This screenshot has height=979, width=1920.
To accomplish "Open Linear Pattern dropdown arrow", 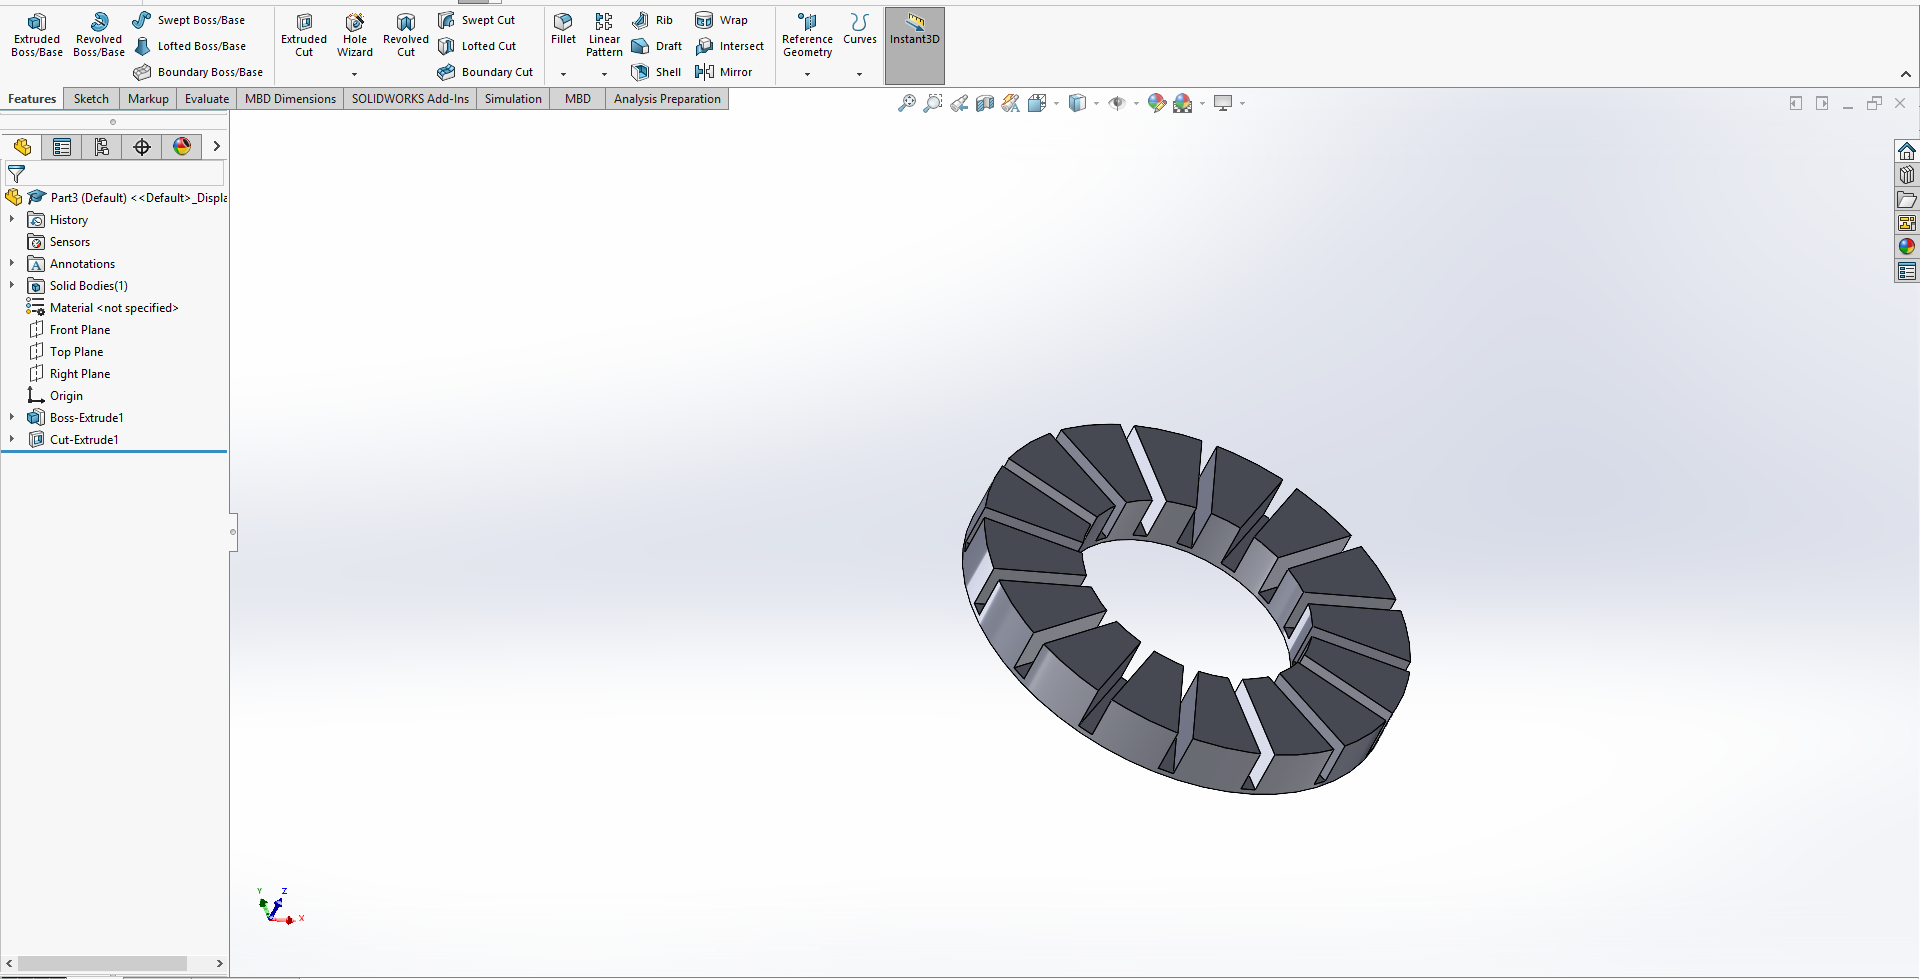I will (x=604, y=74).
